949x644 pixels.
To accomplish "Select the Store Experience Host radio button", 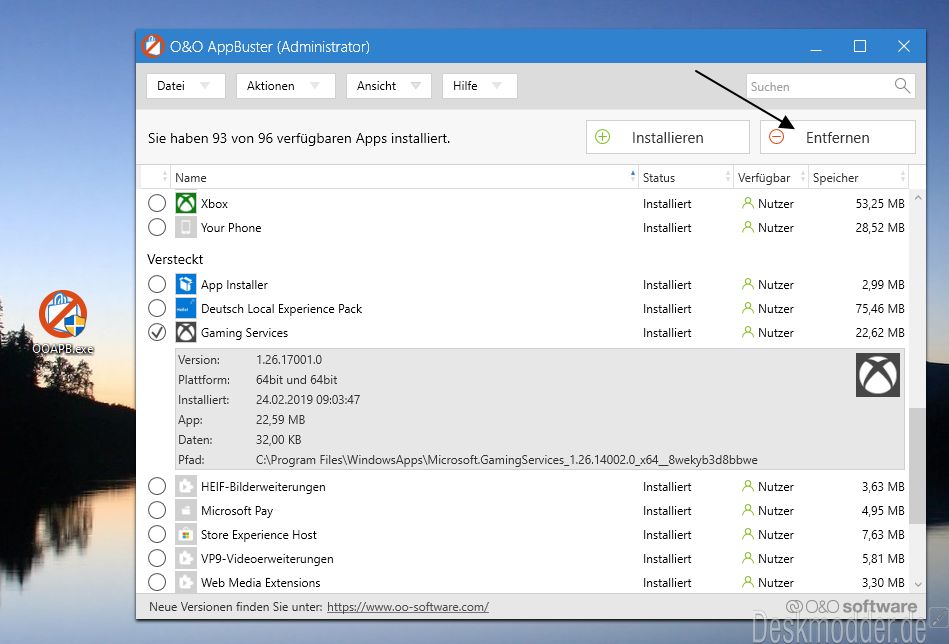I will pos(157,534).
